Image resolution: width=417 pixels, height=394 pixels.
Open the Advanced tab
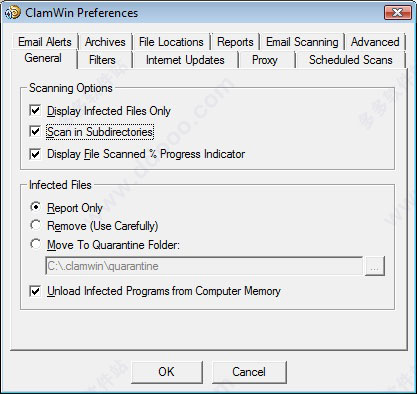tap(375, 42)
